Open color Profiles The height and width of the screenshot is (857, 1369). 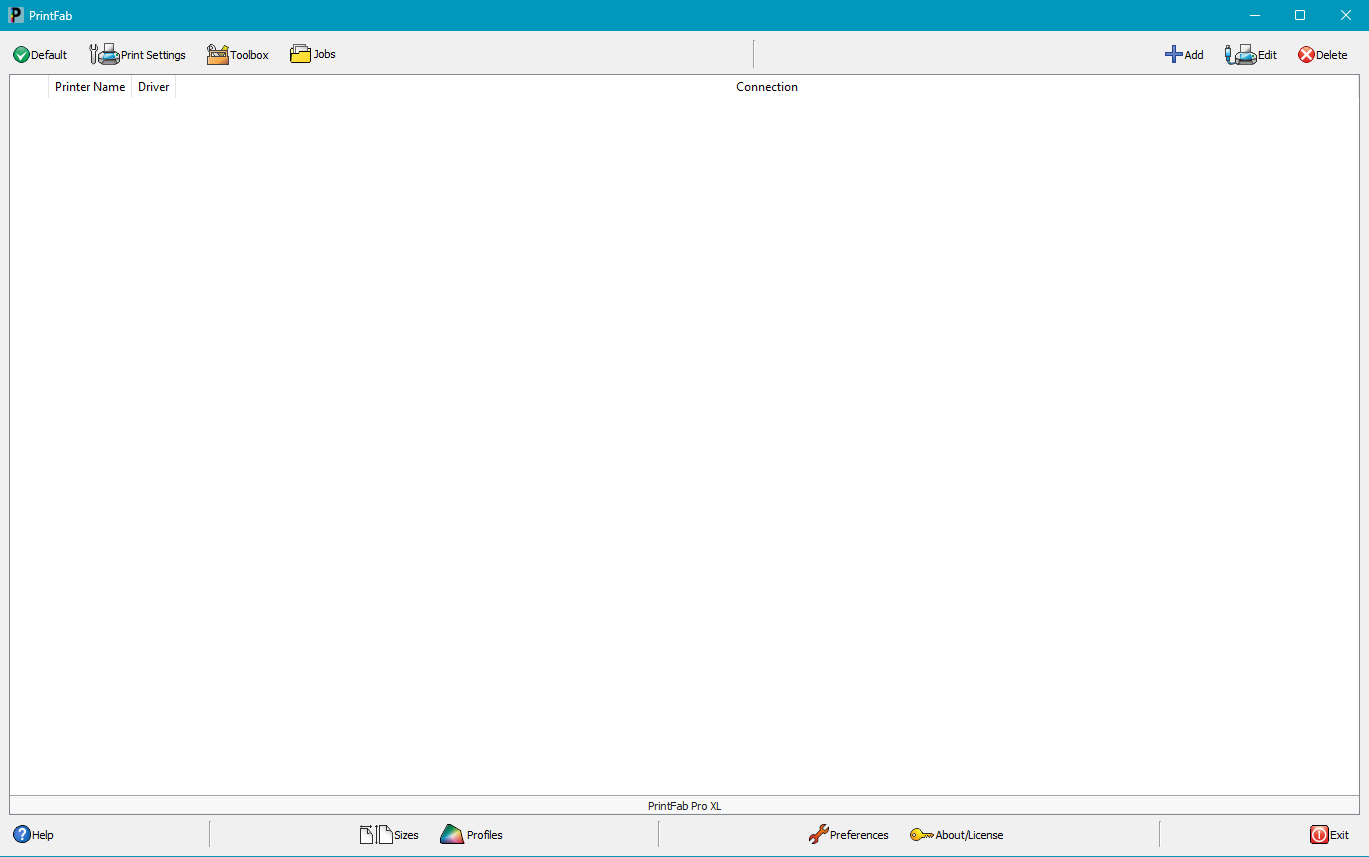pos(472,835)
